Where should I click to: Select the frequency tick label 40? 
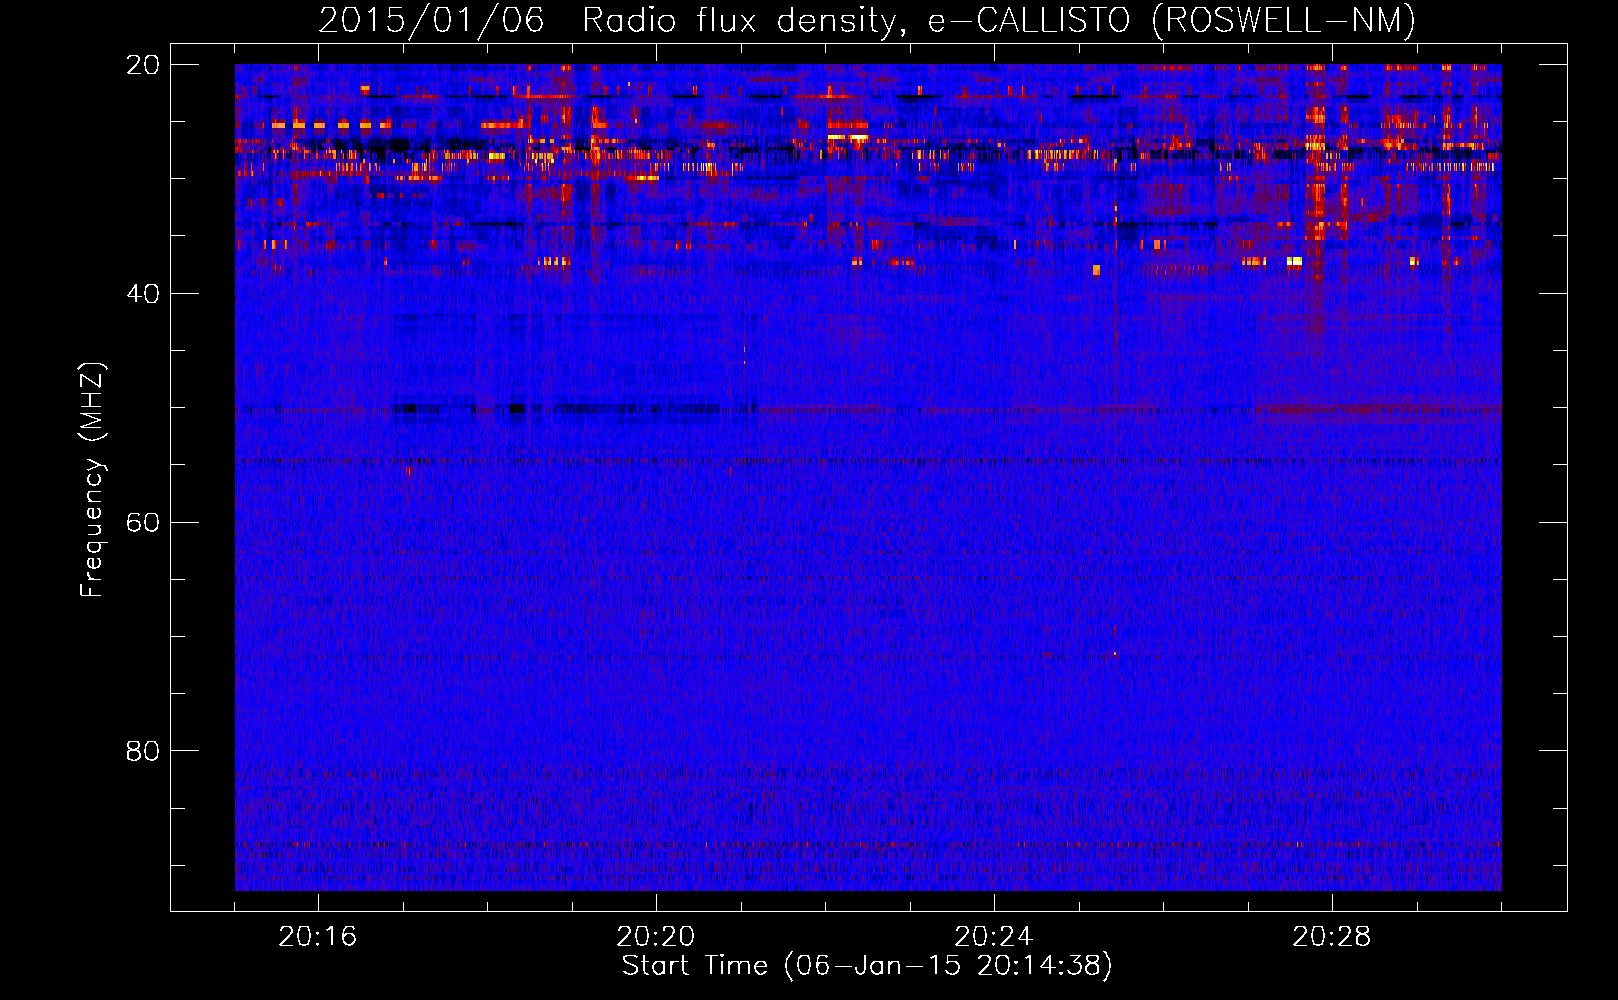click(x=143, y=294)
